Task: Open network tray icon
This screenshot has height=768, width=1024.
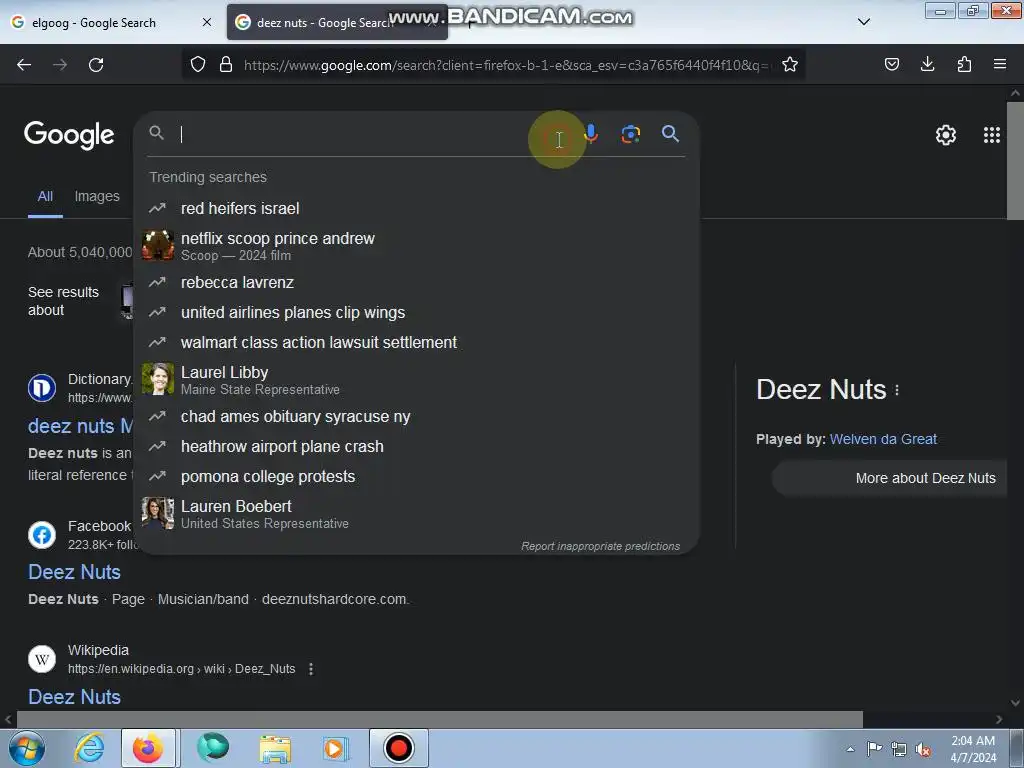Action: [899, 750]
